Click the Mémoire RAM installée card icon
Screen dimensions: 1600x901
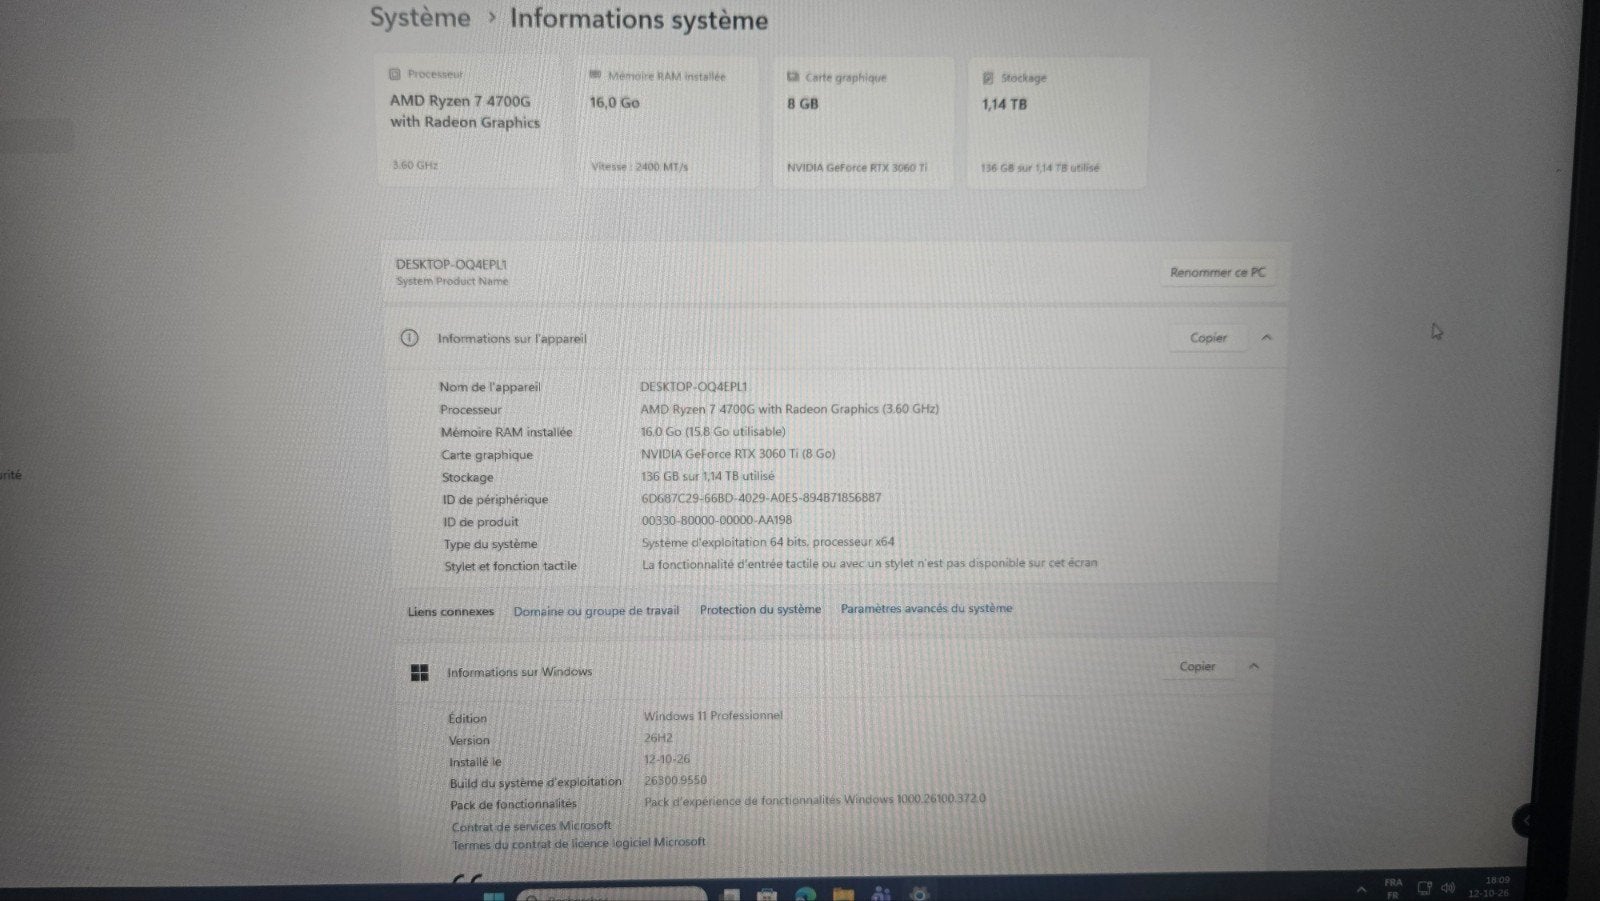[x=596, y=75]
